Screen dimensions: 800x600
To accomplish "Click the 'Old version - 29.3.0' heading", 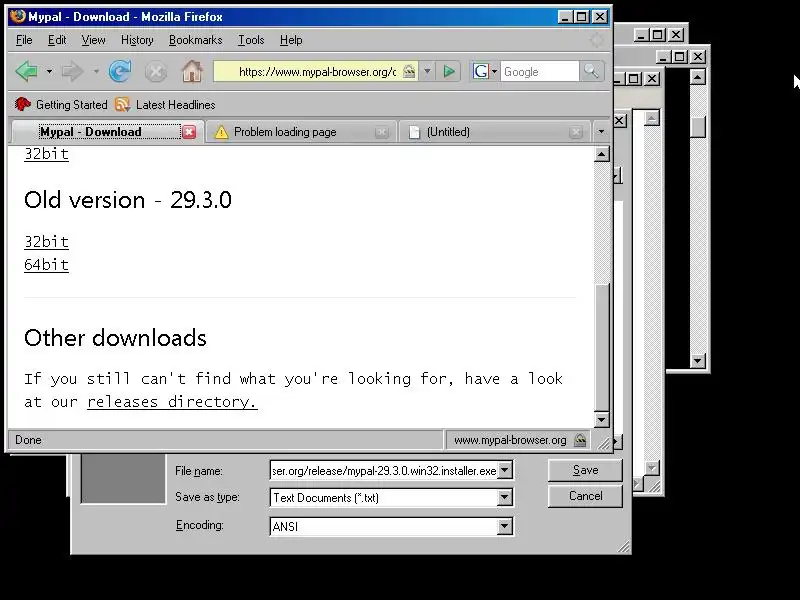I will 128,199.
